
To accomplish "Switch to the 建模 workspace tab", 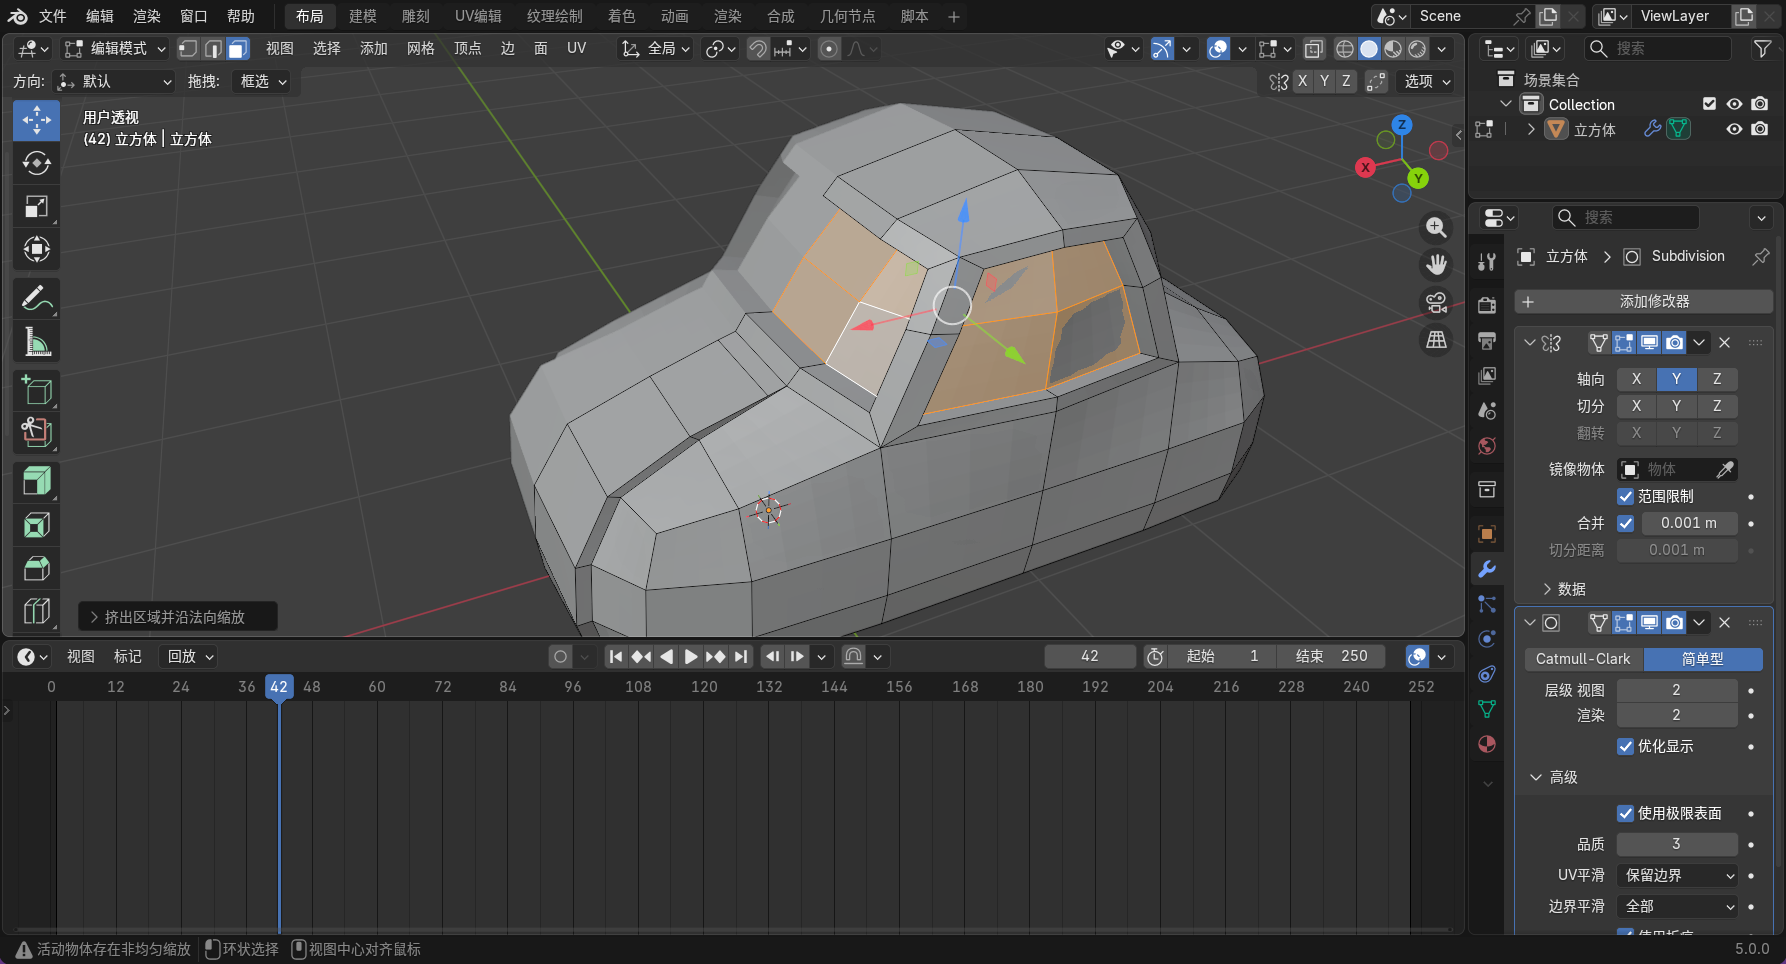I will click(x=362, y=16).
